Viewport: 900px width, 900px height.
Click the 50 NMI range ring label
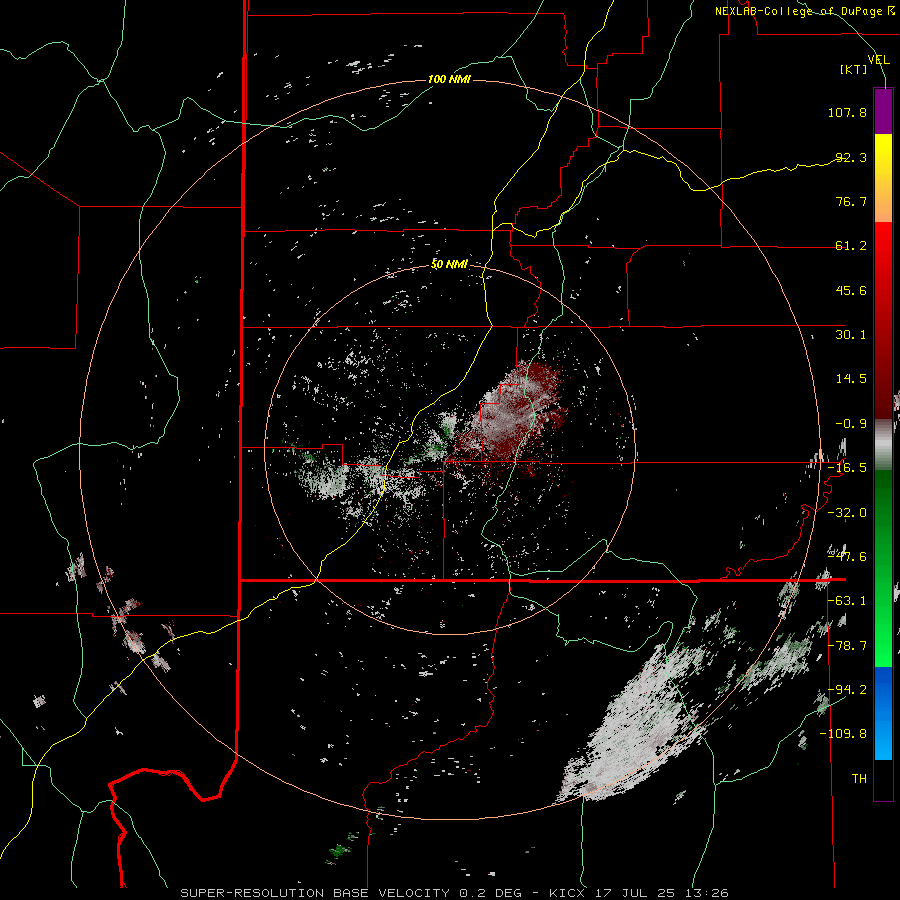pos(449,264)
